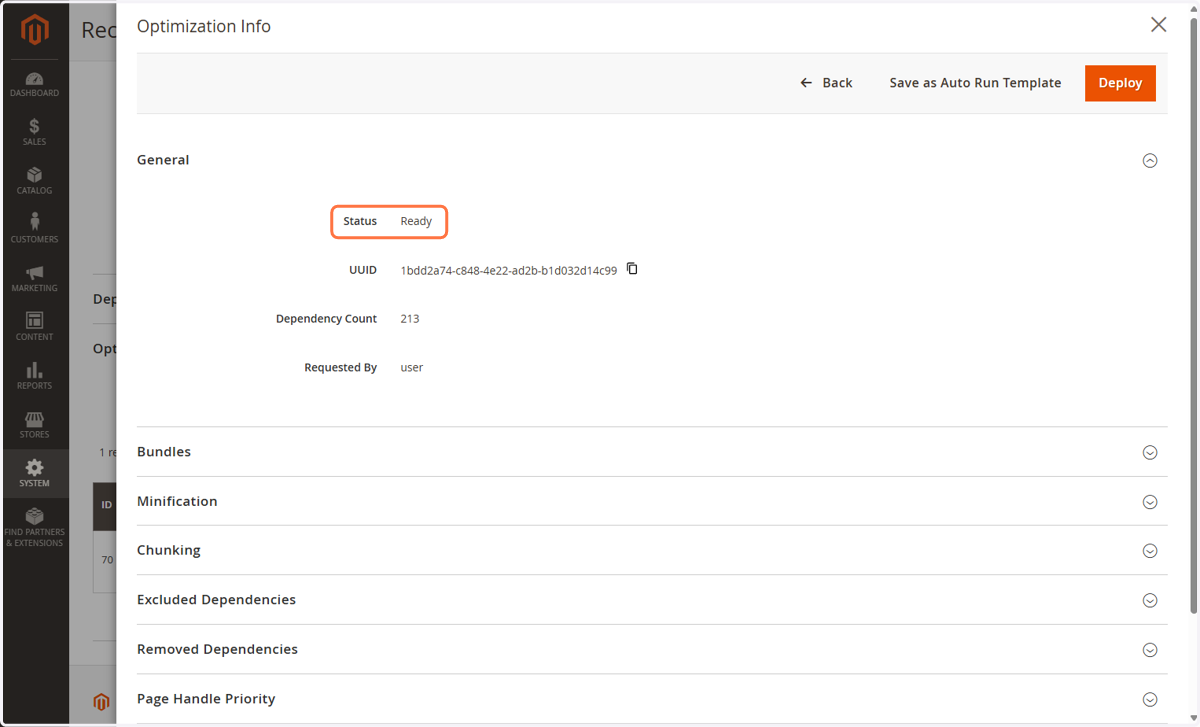1200x727 pixels.
Task: Close the Optimization Info panel
Action: pos(1158,25)
